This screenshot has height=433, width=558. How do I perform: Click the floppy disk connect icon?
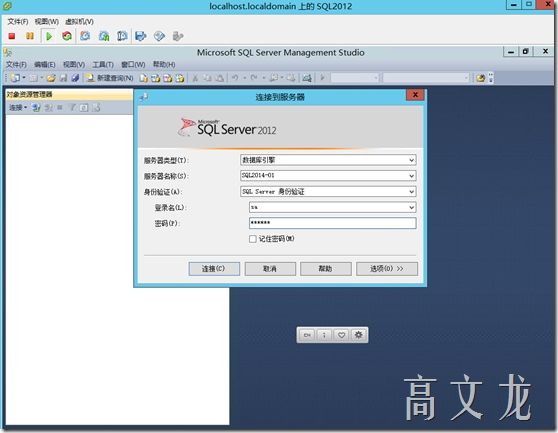click(x=141, y=36)
